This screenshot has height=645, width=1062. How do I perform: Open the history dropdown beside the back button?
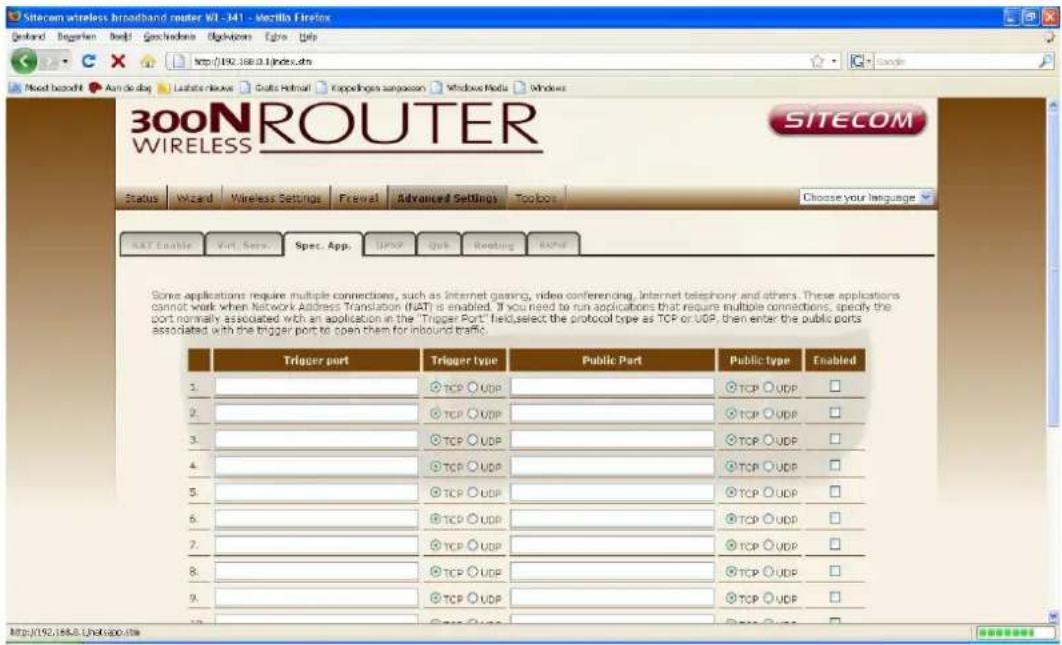65,62
